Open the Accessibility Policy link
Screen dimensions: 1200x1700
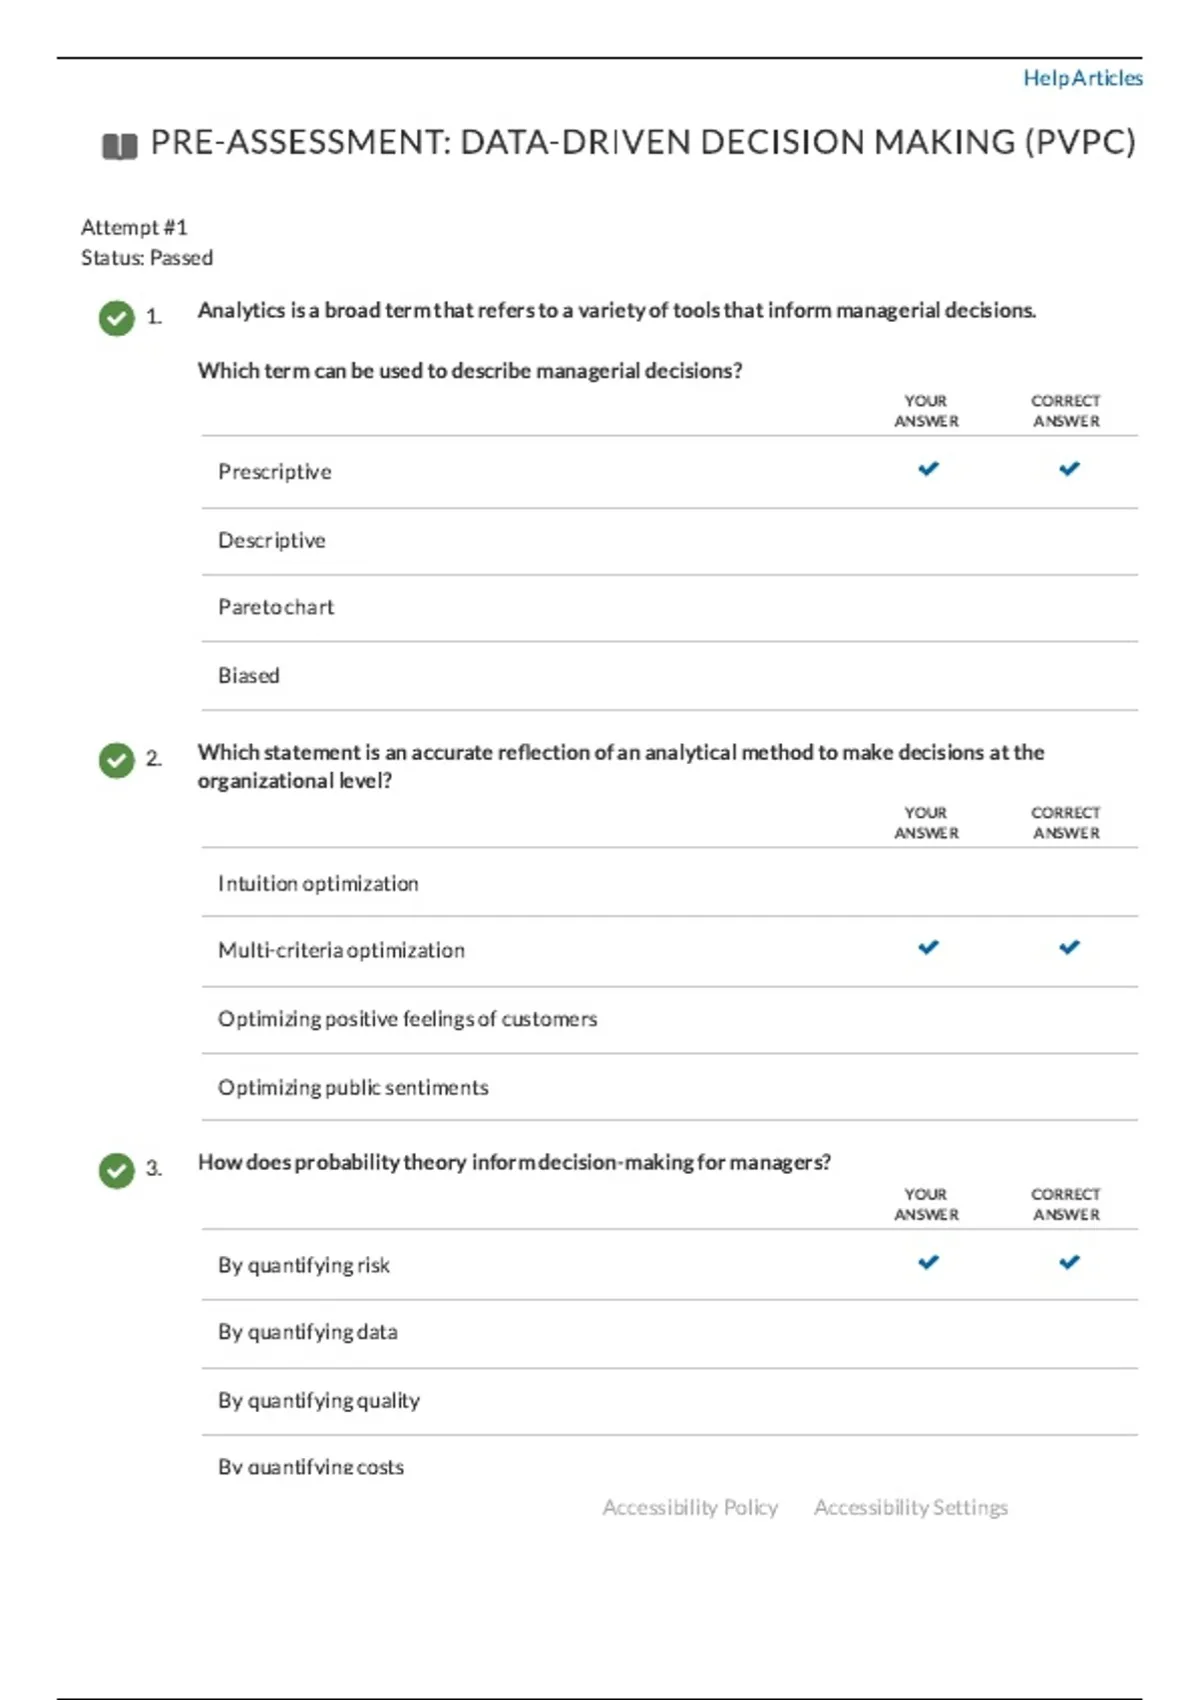tap(690, 1507)
